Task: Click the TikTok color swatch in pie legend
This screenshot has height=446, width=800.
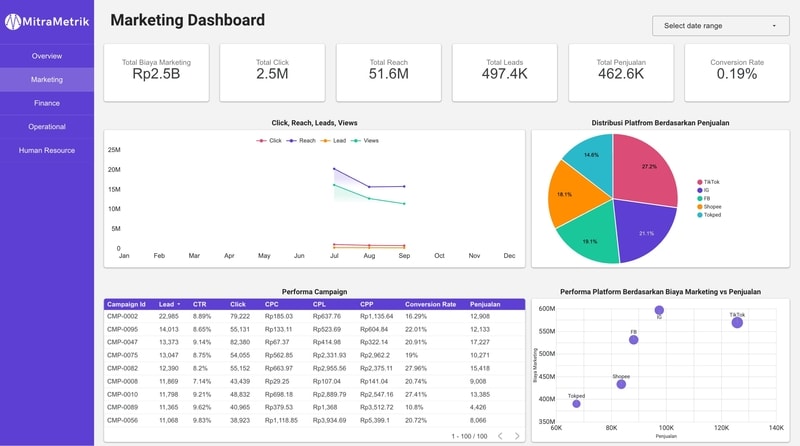Action: (x=699, y=182)
